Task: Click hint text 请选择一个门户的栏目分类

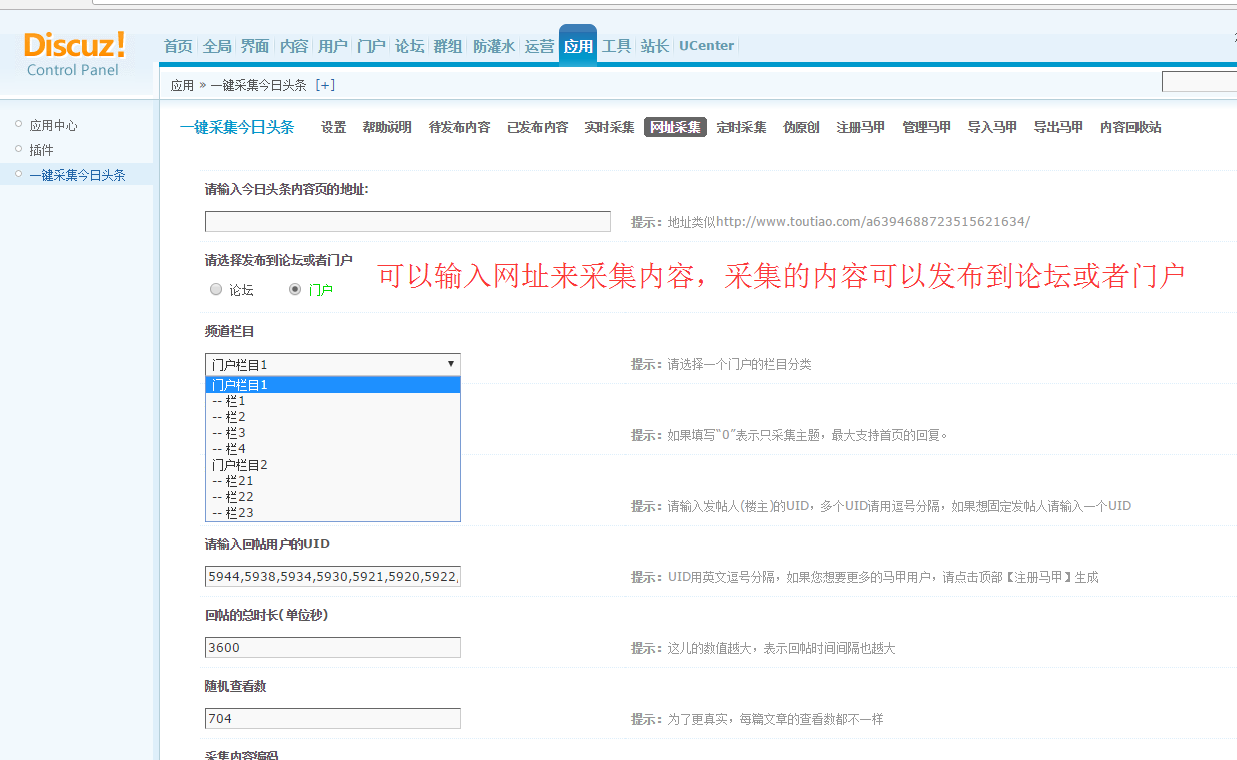Action: click(721, 365)
